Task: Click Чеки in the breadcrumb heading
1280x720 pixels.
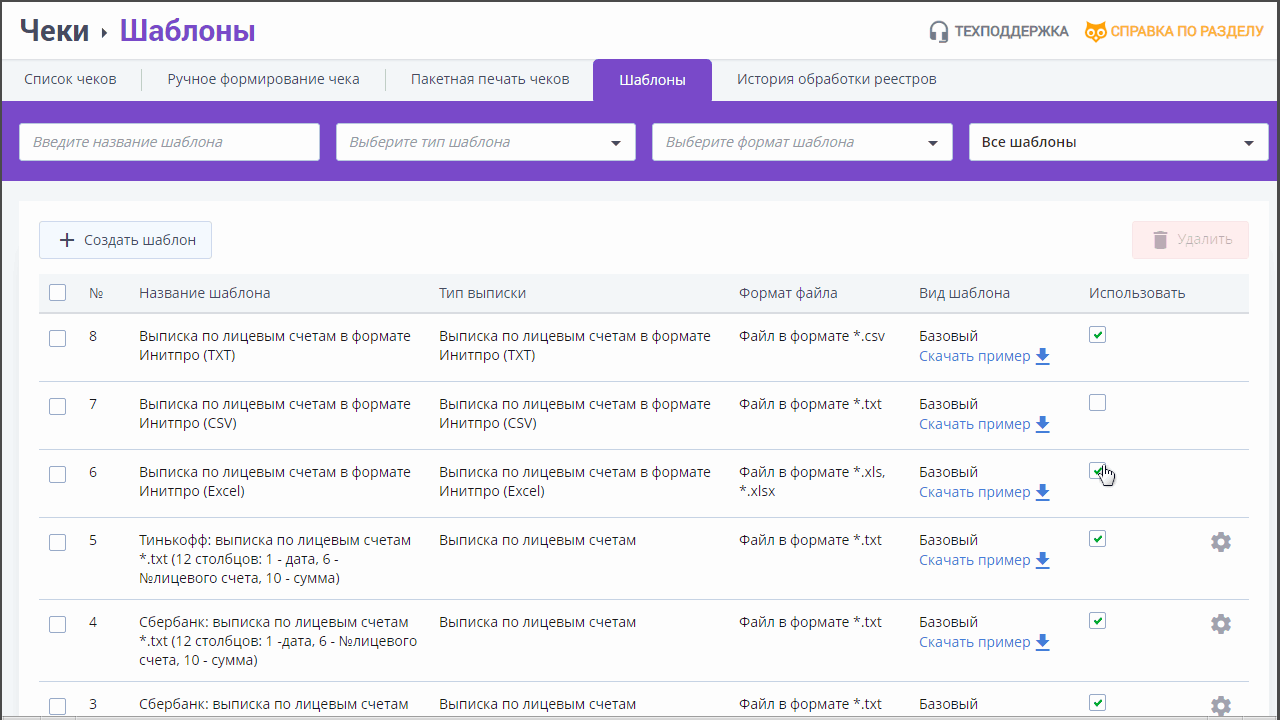Action: (55, 31)
